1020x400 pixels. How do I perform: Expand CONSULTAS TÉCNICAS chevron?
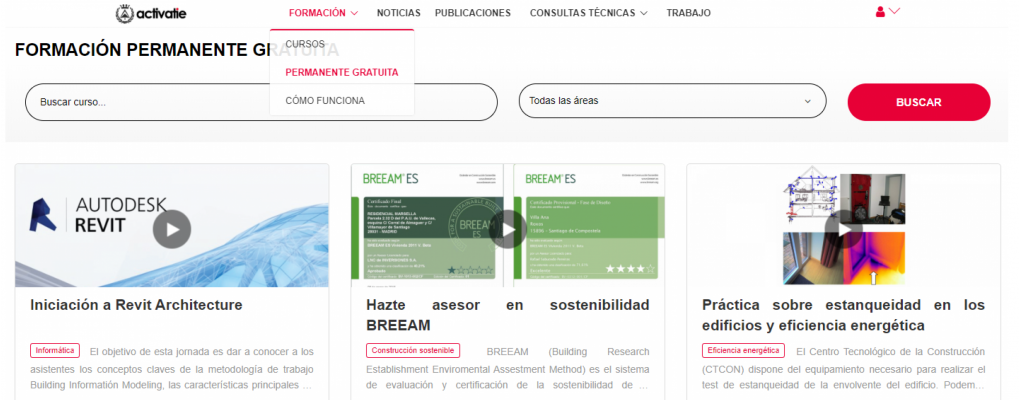click(643, 13)
